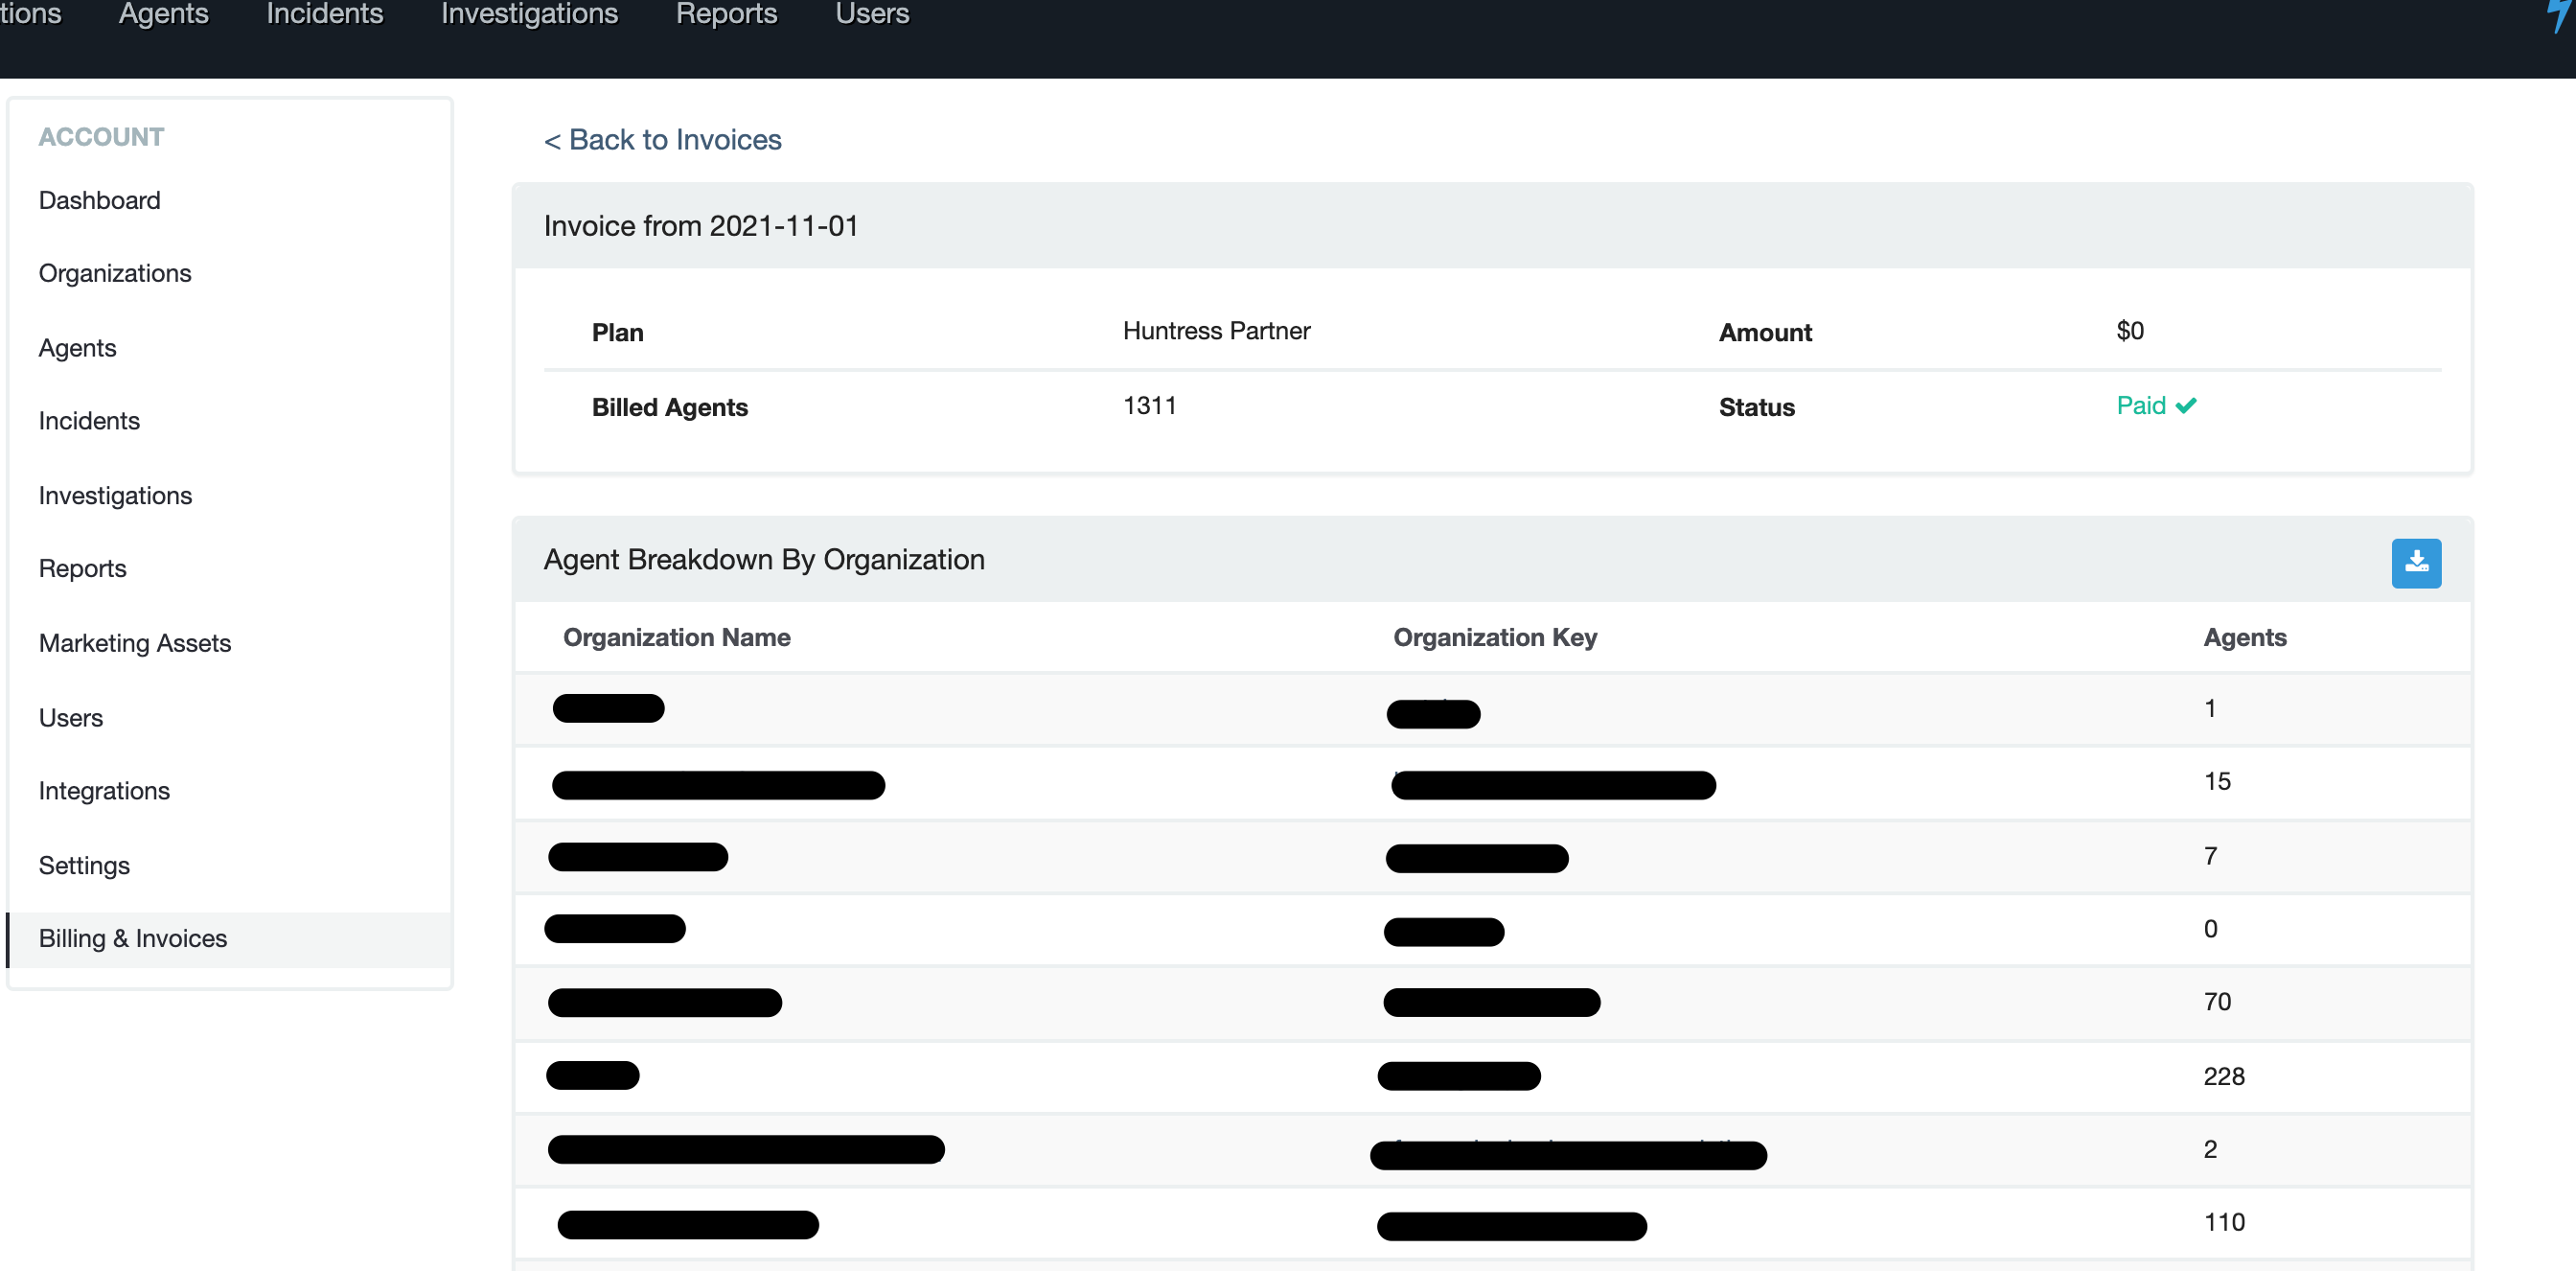Screen dimensions: 2576x1271
Task: Click the agent count 228
Action: [2223, 1076]
